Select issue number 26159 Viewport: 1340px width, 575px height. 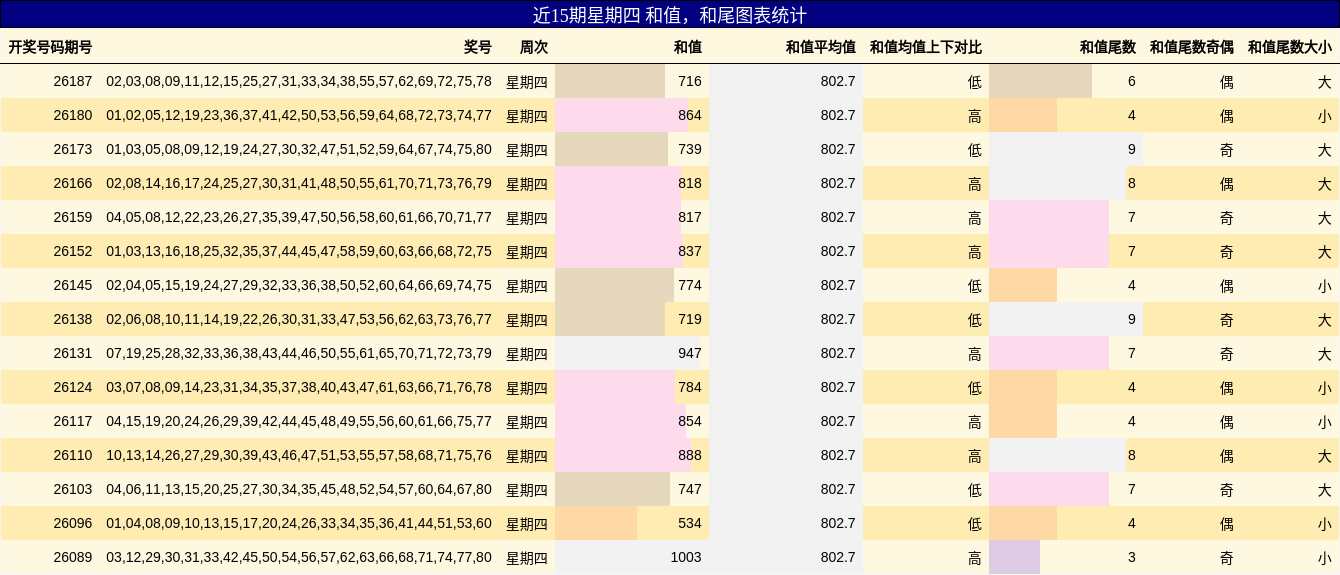tap(73, 217)
